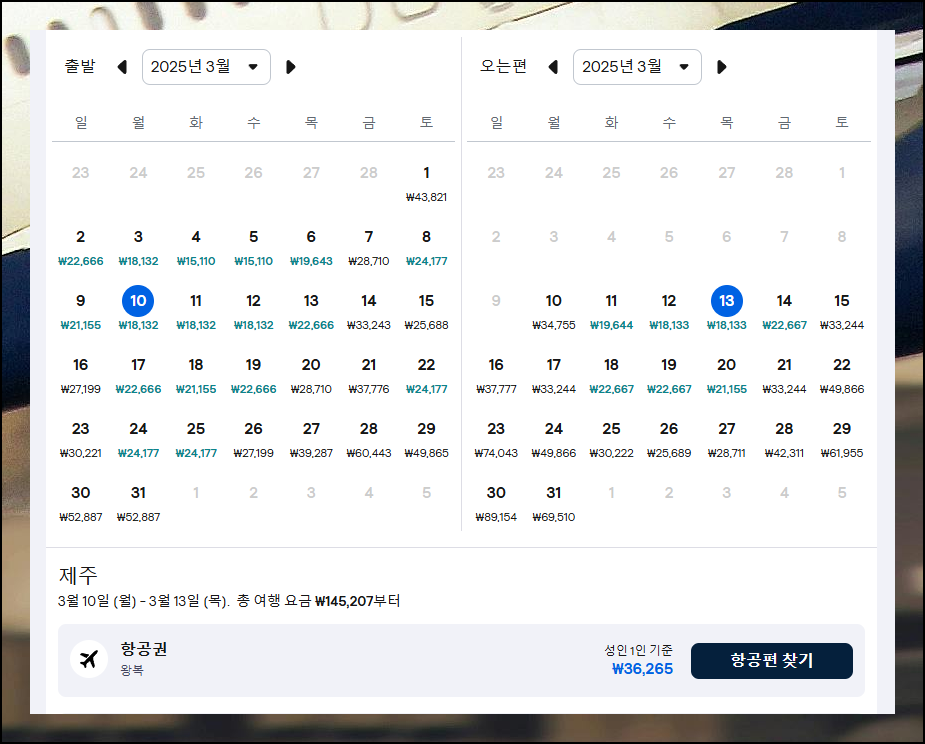Viewport: 925px width, 744px height.
Task: Select departure date 27 priced ₩39,287
Action: point(311,440)
